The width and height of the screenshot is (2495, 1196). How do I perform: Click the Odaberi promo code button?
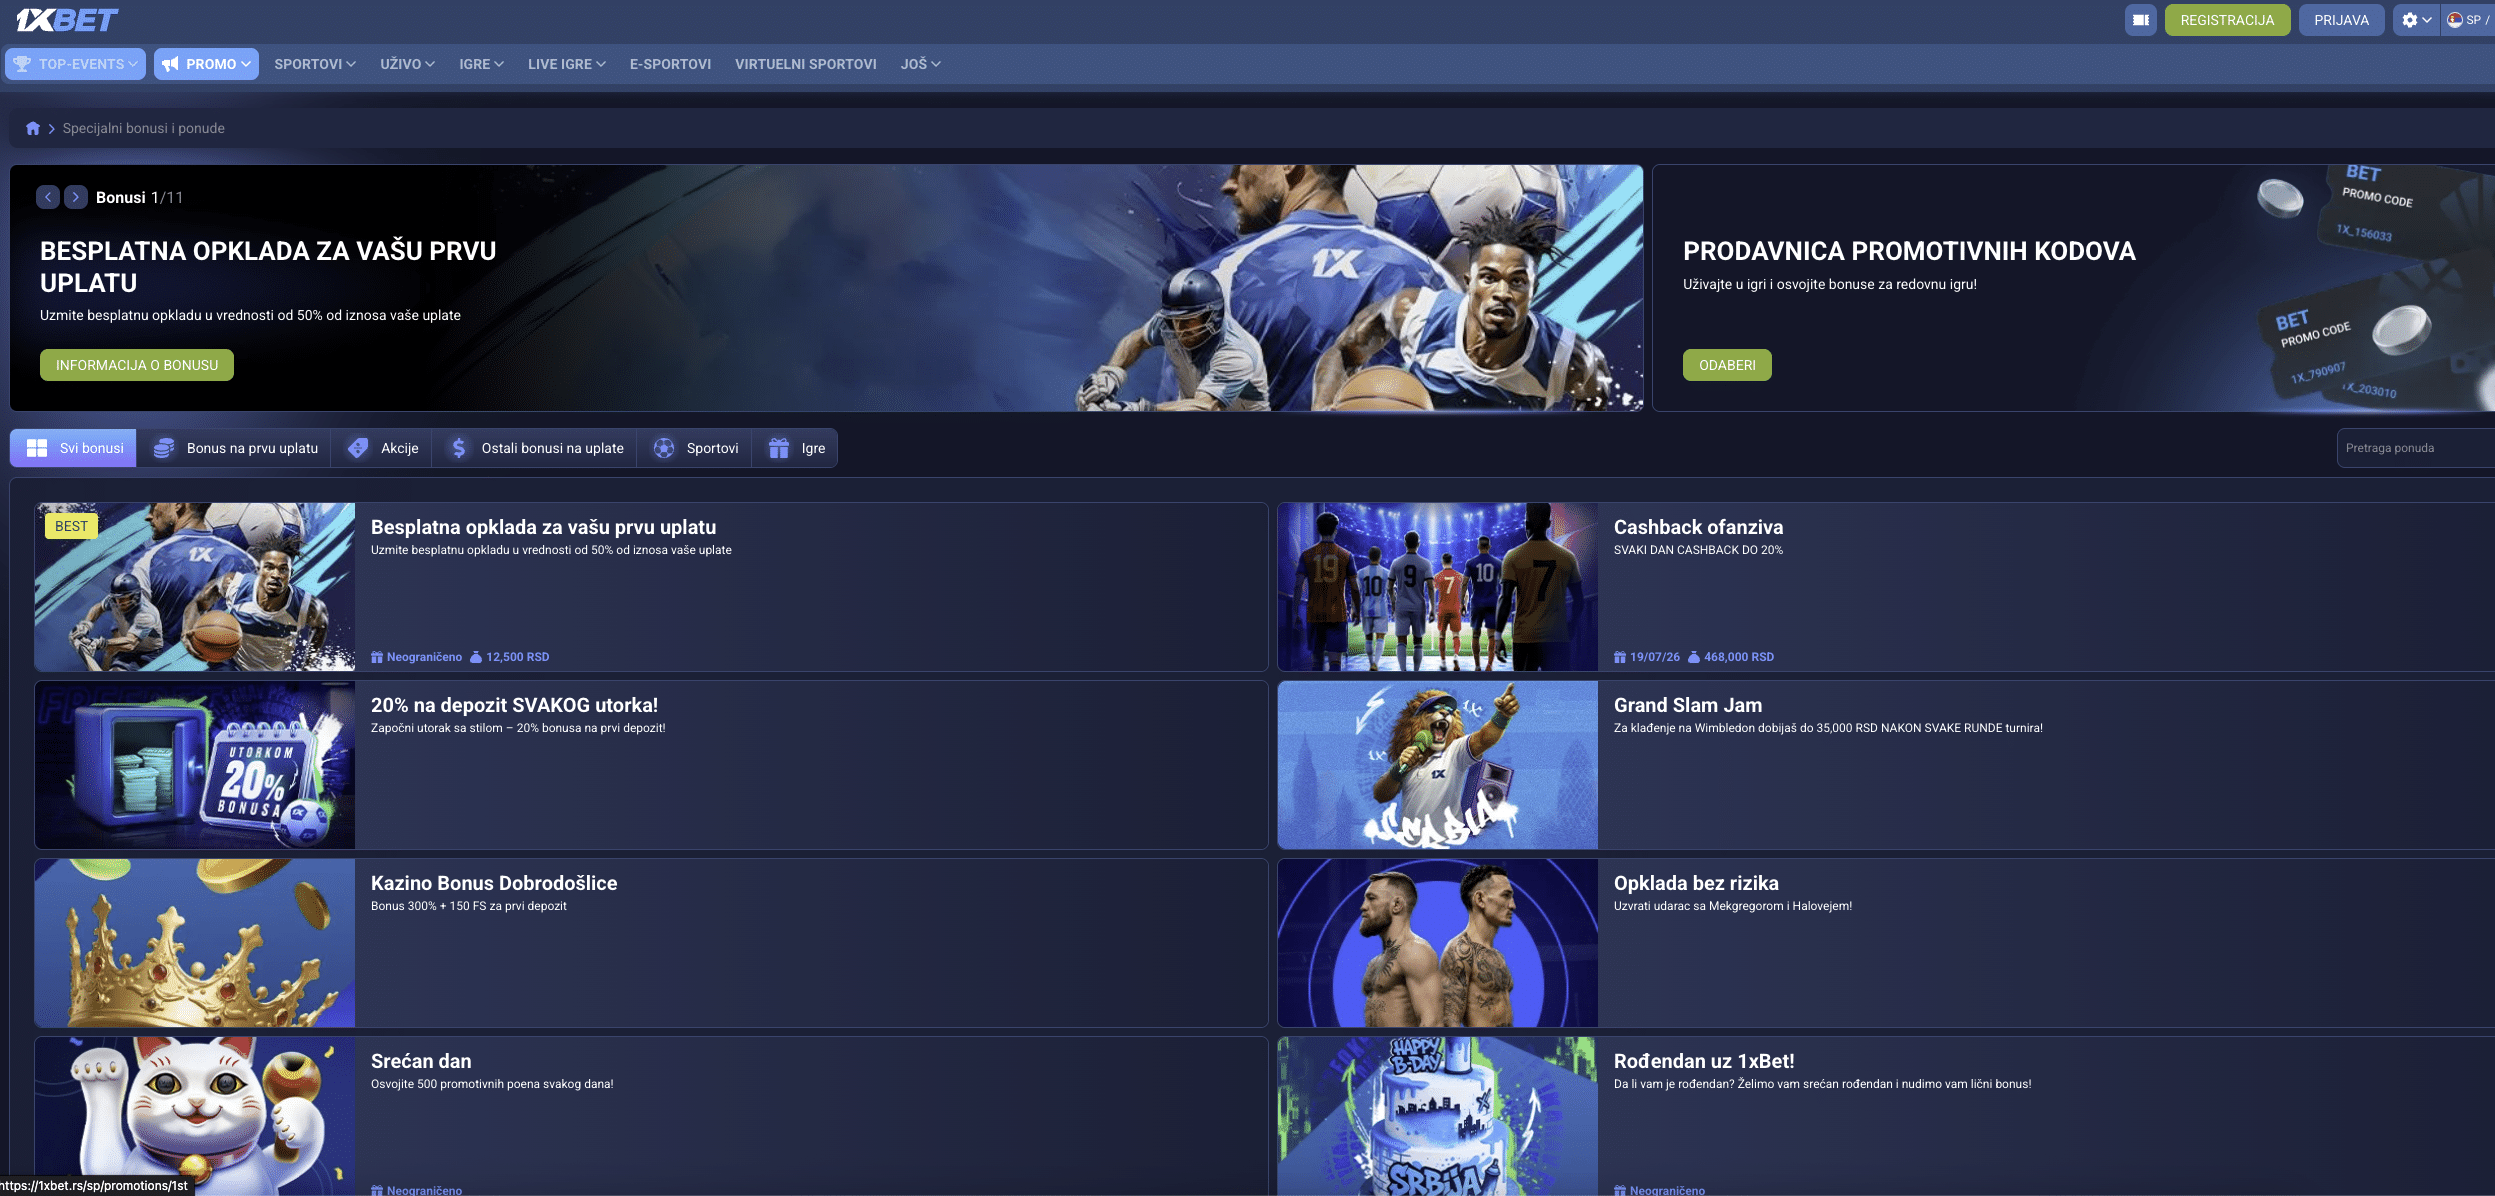pyautogui.click(x=1727, y=365)
